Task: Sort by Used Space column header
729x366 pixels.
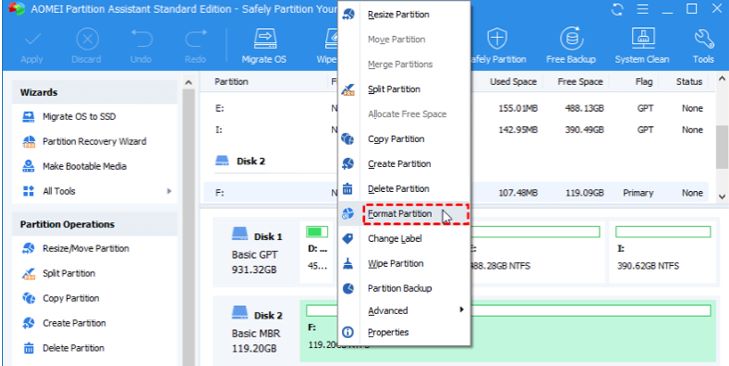Action: coord(513,82)
